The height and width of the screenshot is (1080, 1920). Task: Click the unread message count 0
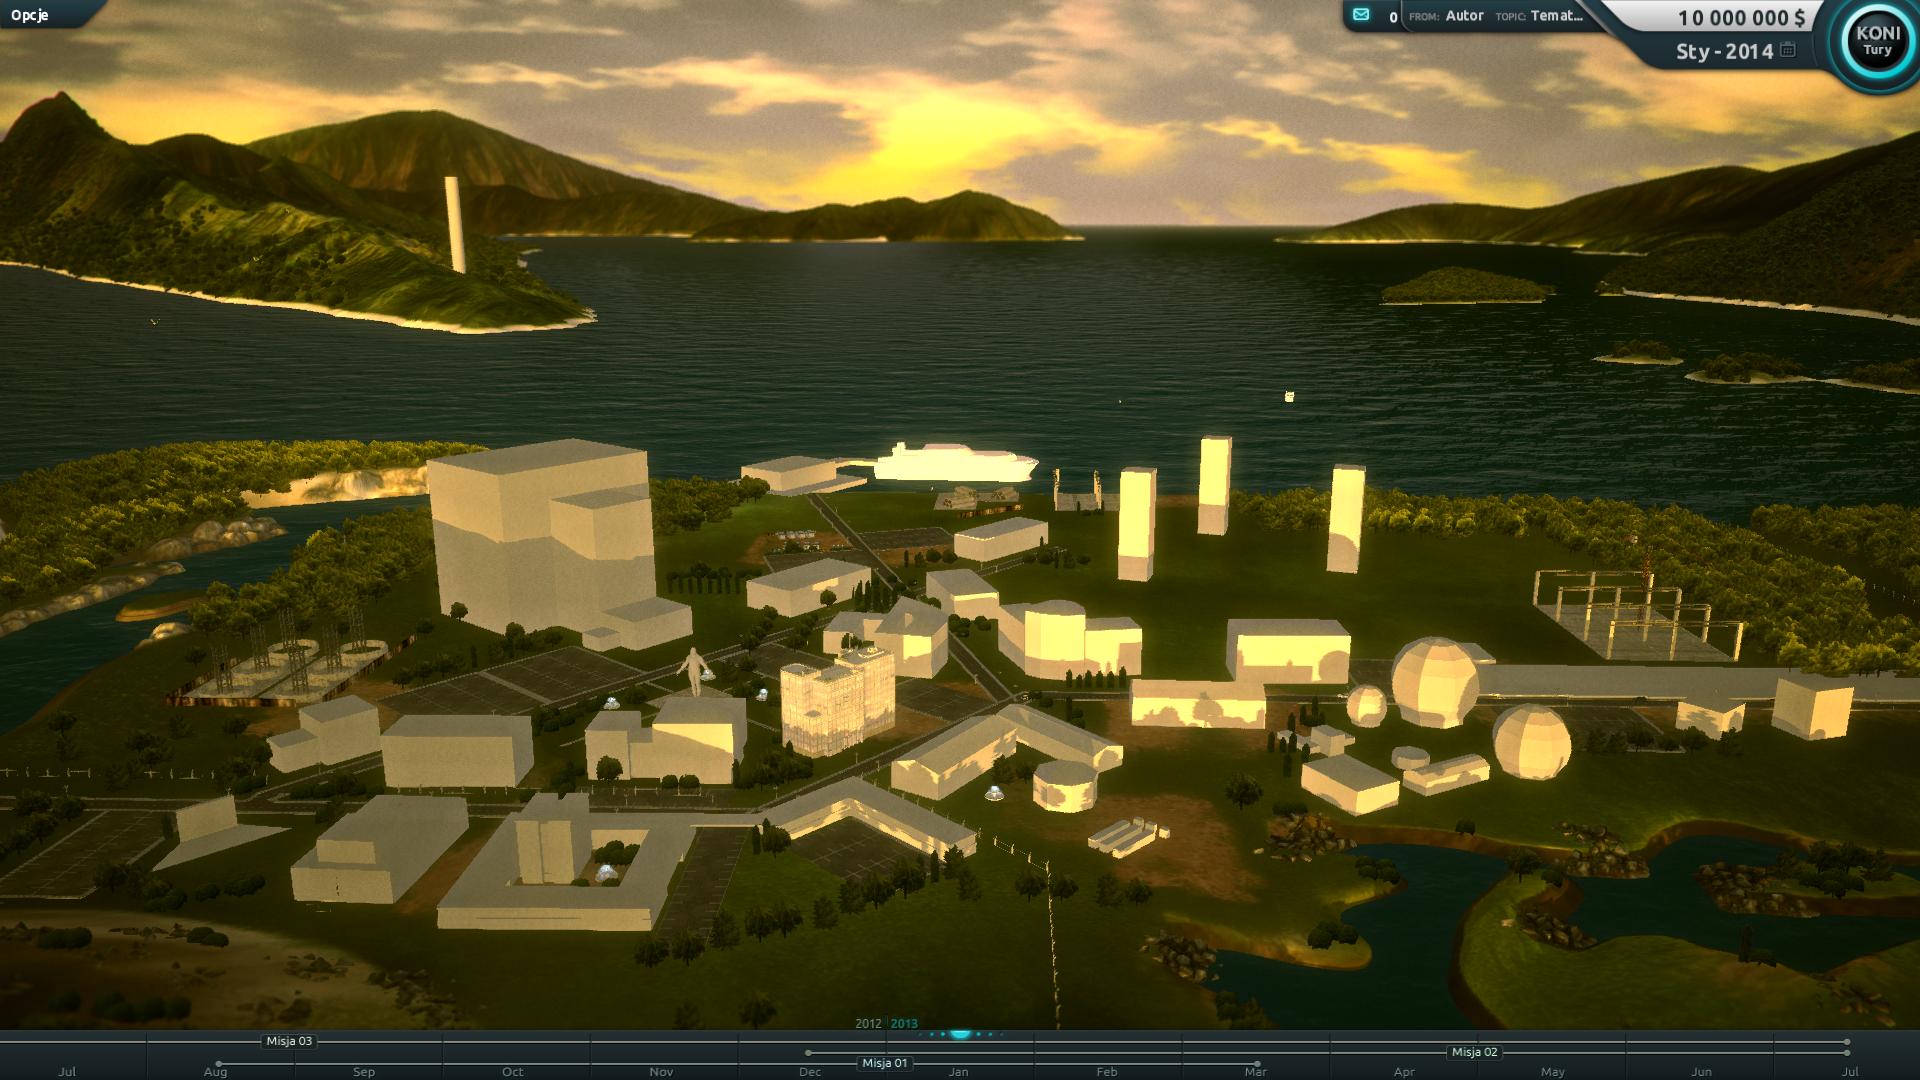click(x=1393, y=17)
